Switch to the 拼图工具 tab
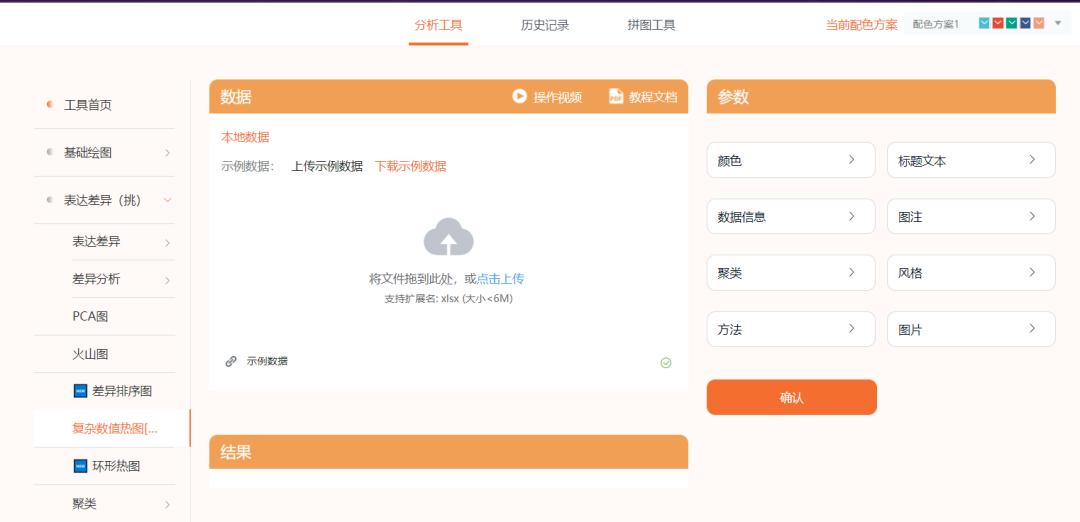Image resolution: width=1080 pixels, height=522 pixels. pyautogui.click(x=651, y=25)
